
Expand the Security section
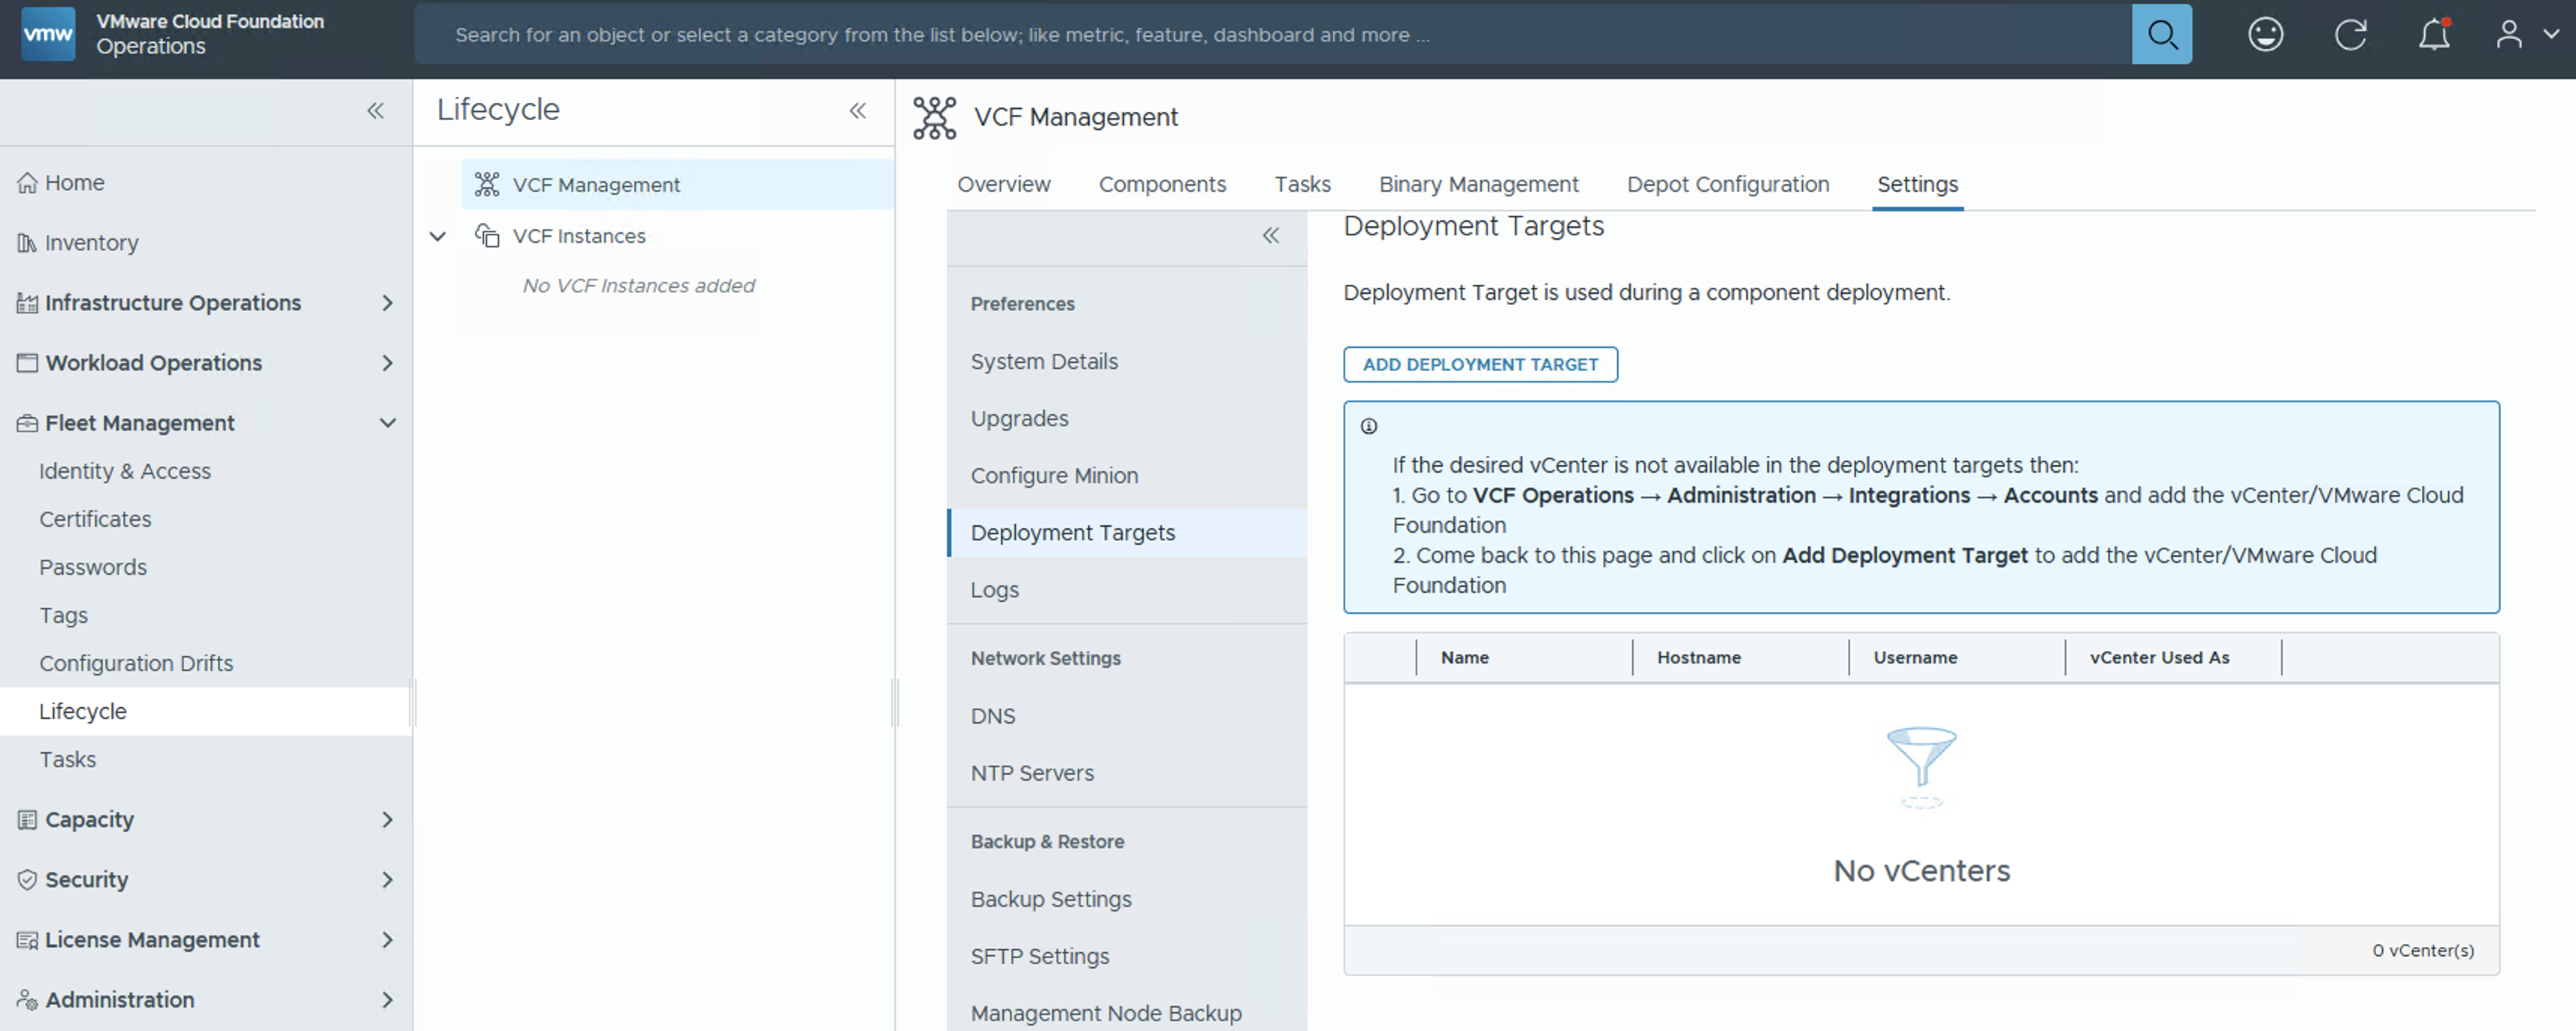(387, 880)
